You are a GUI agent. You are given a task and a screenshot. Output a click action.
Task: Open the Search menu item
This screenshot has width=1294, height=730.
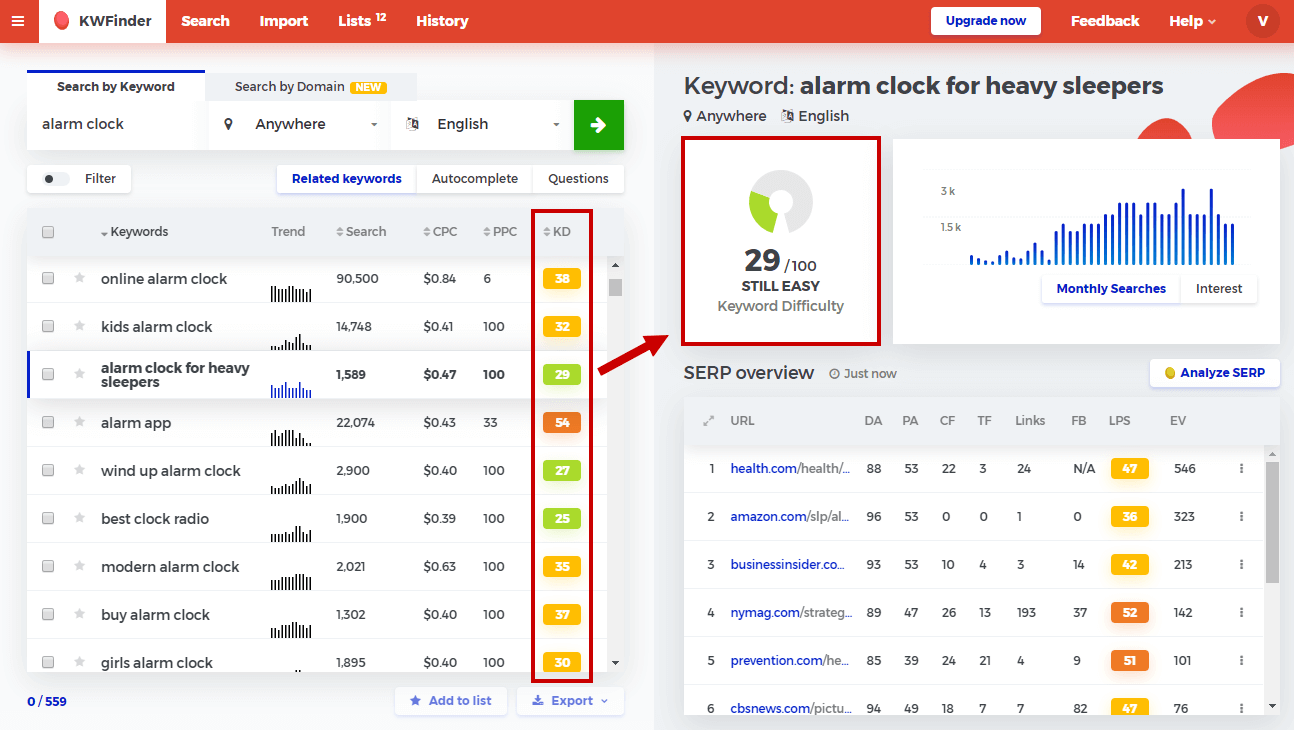point(205,21)
